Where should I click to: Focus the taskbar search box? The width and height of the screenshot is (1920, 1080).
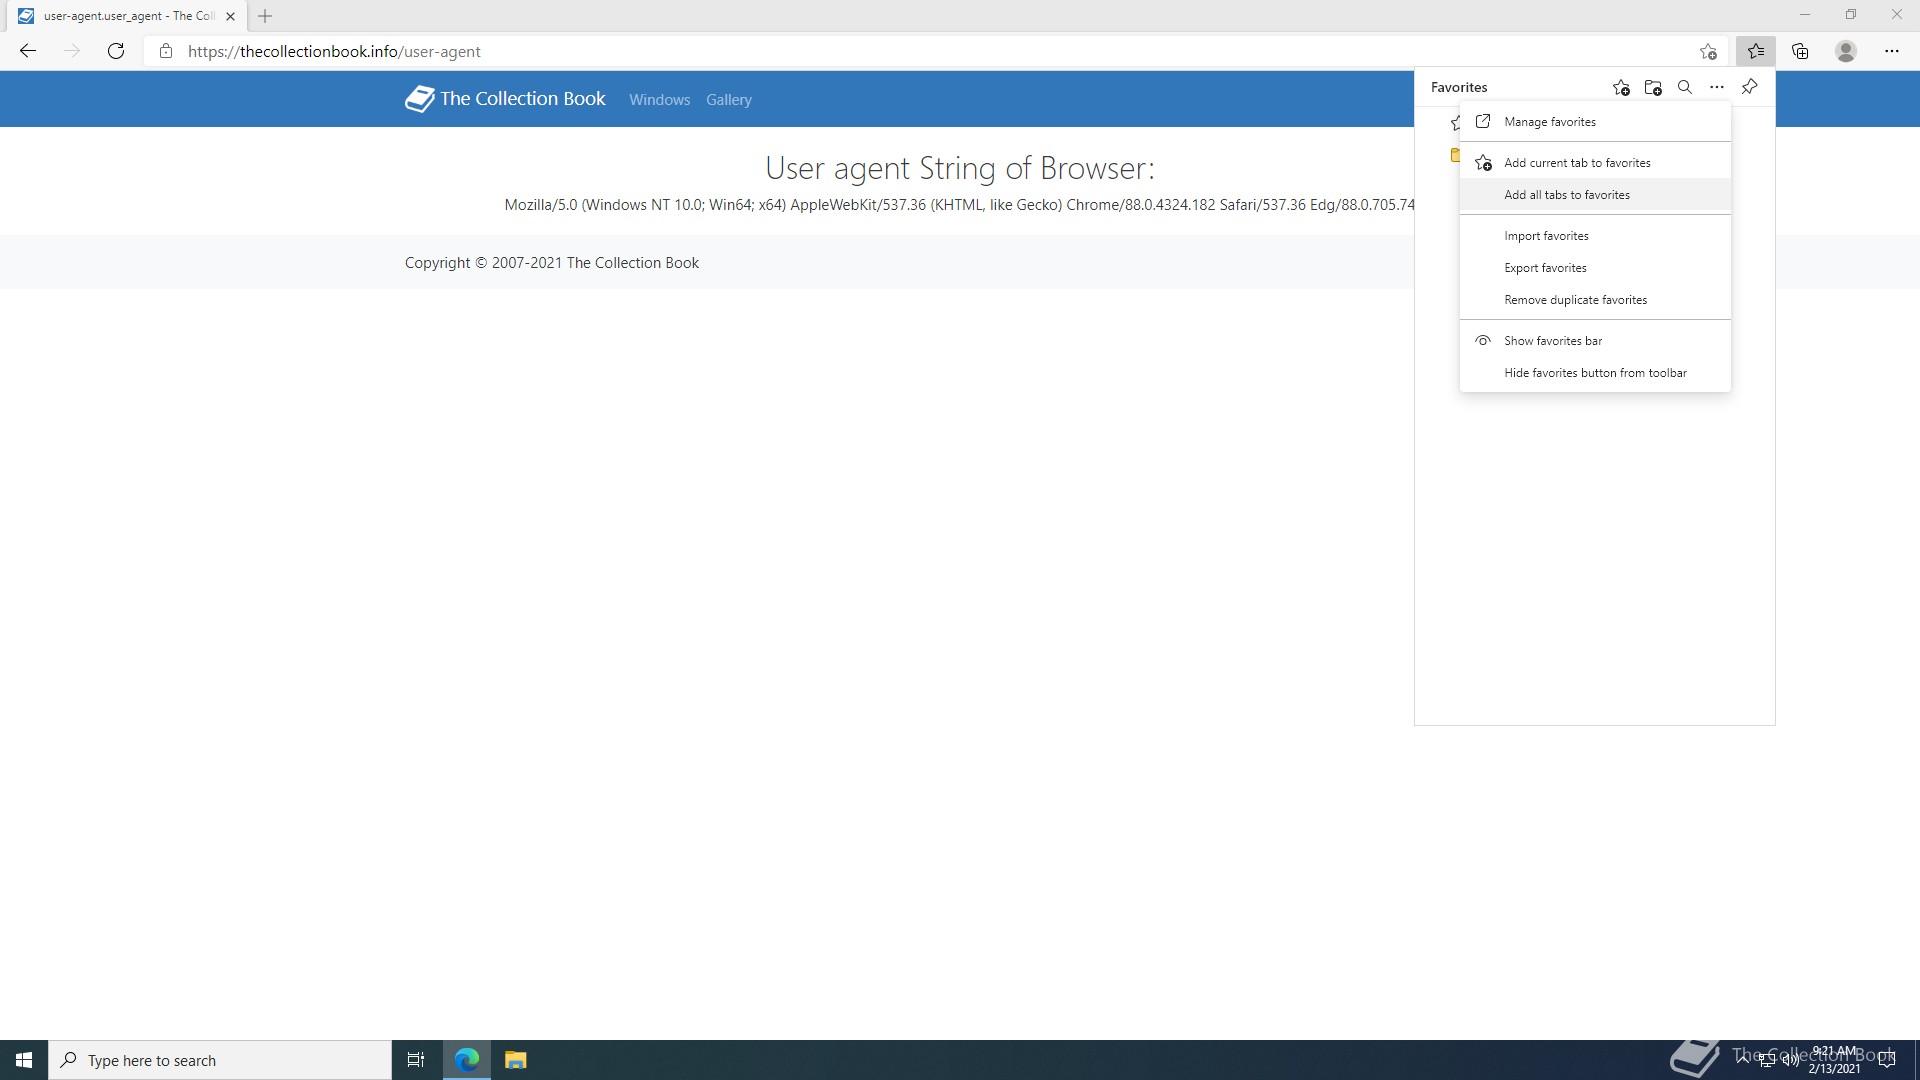coord(220,1060)
